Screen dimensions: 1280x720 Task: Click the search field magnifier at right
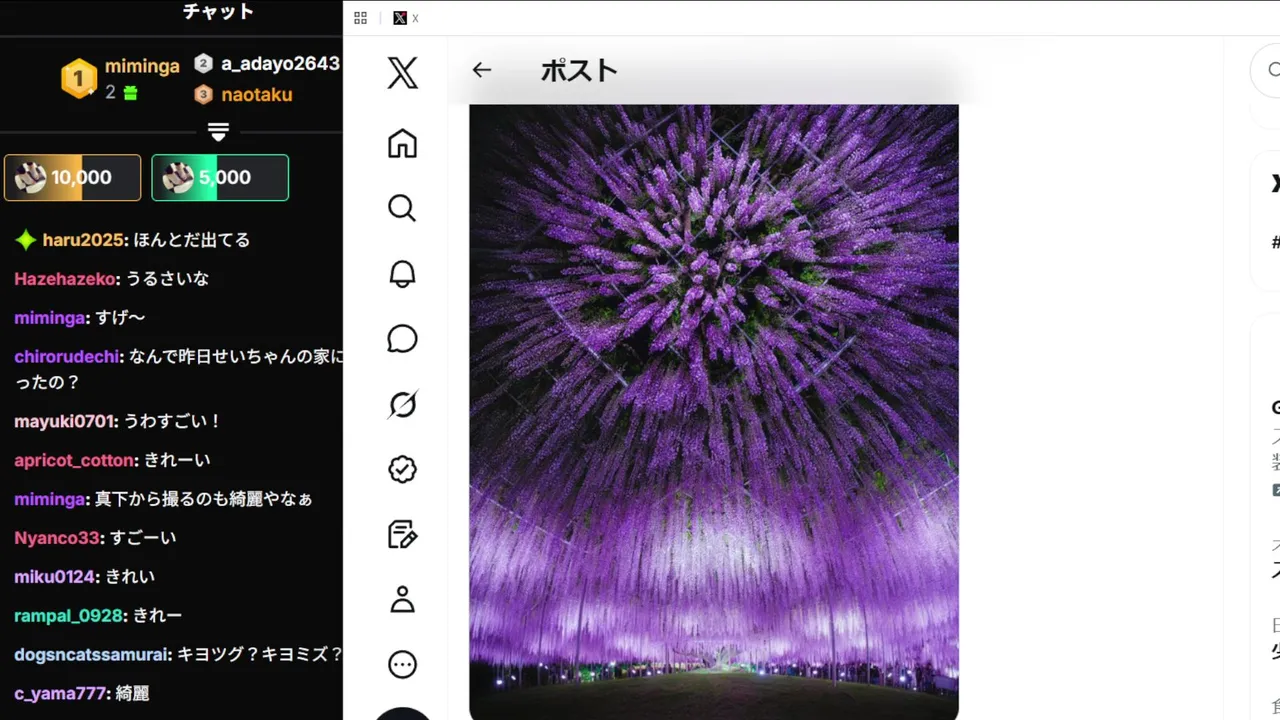pos(1273,70)
